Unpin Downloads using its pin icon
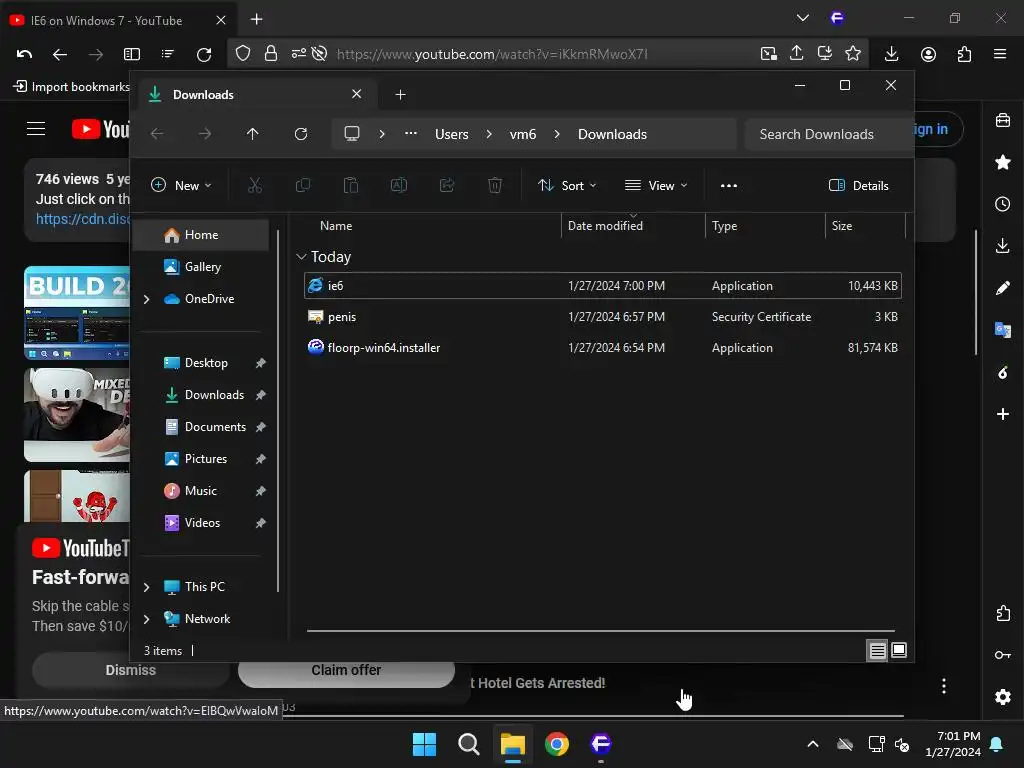Screen dimensions: 1024x768 261,395
